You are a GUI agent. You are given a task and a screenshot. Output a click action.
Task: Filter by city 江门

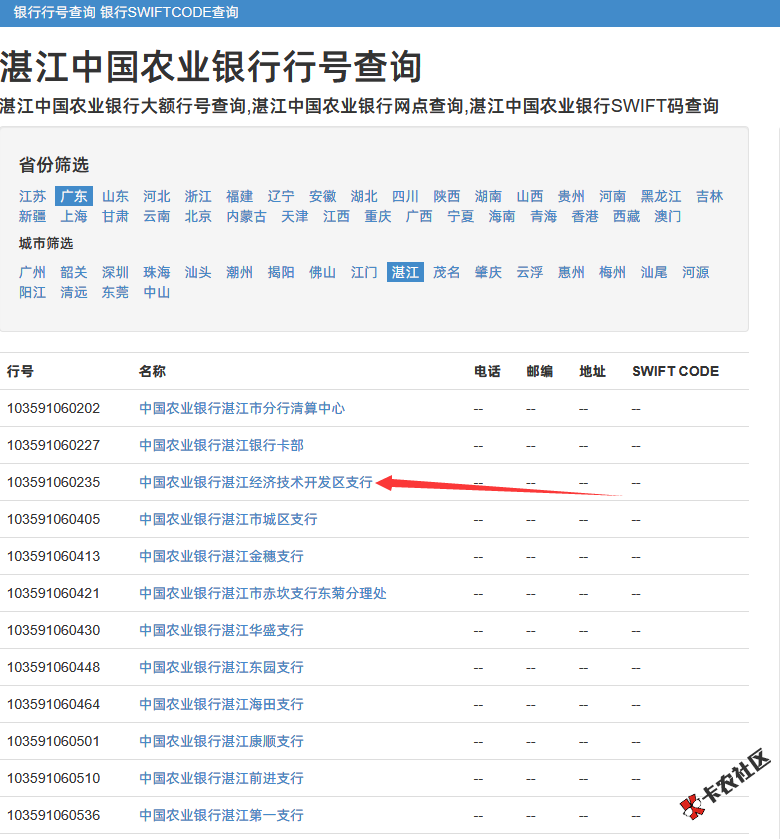(x=364, y=272)
